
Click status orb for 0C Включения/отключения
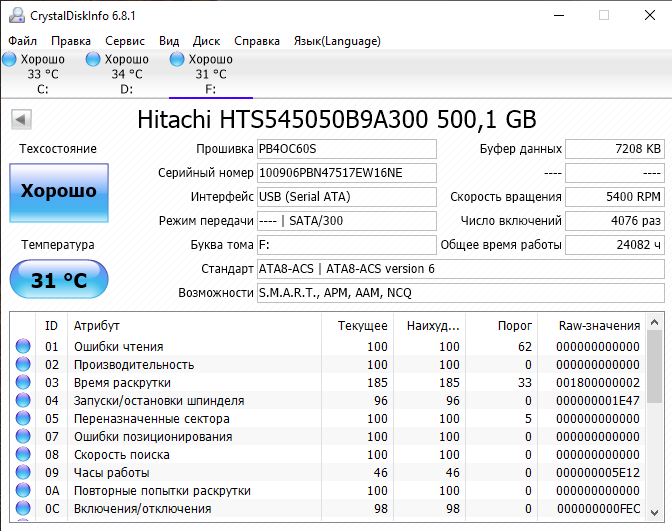click(x=23, y=508)
